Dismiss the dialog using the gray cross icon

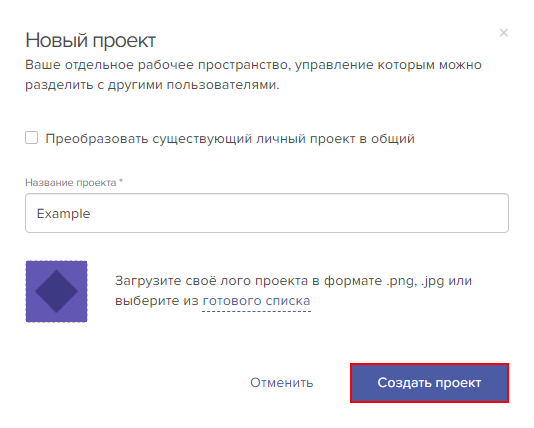pyautogui.click(x=504, y=33)
